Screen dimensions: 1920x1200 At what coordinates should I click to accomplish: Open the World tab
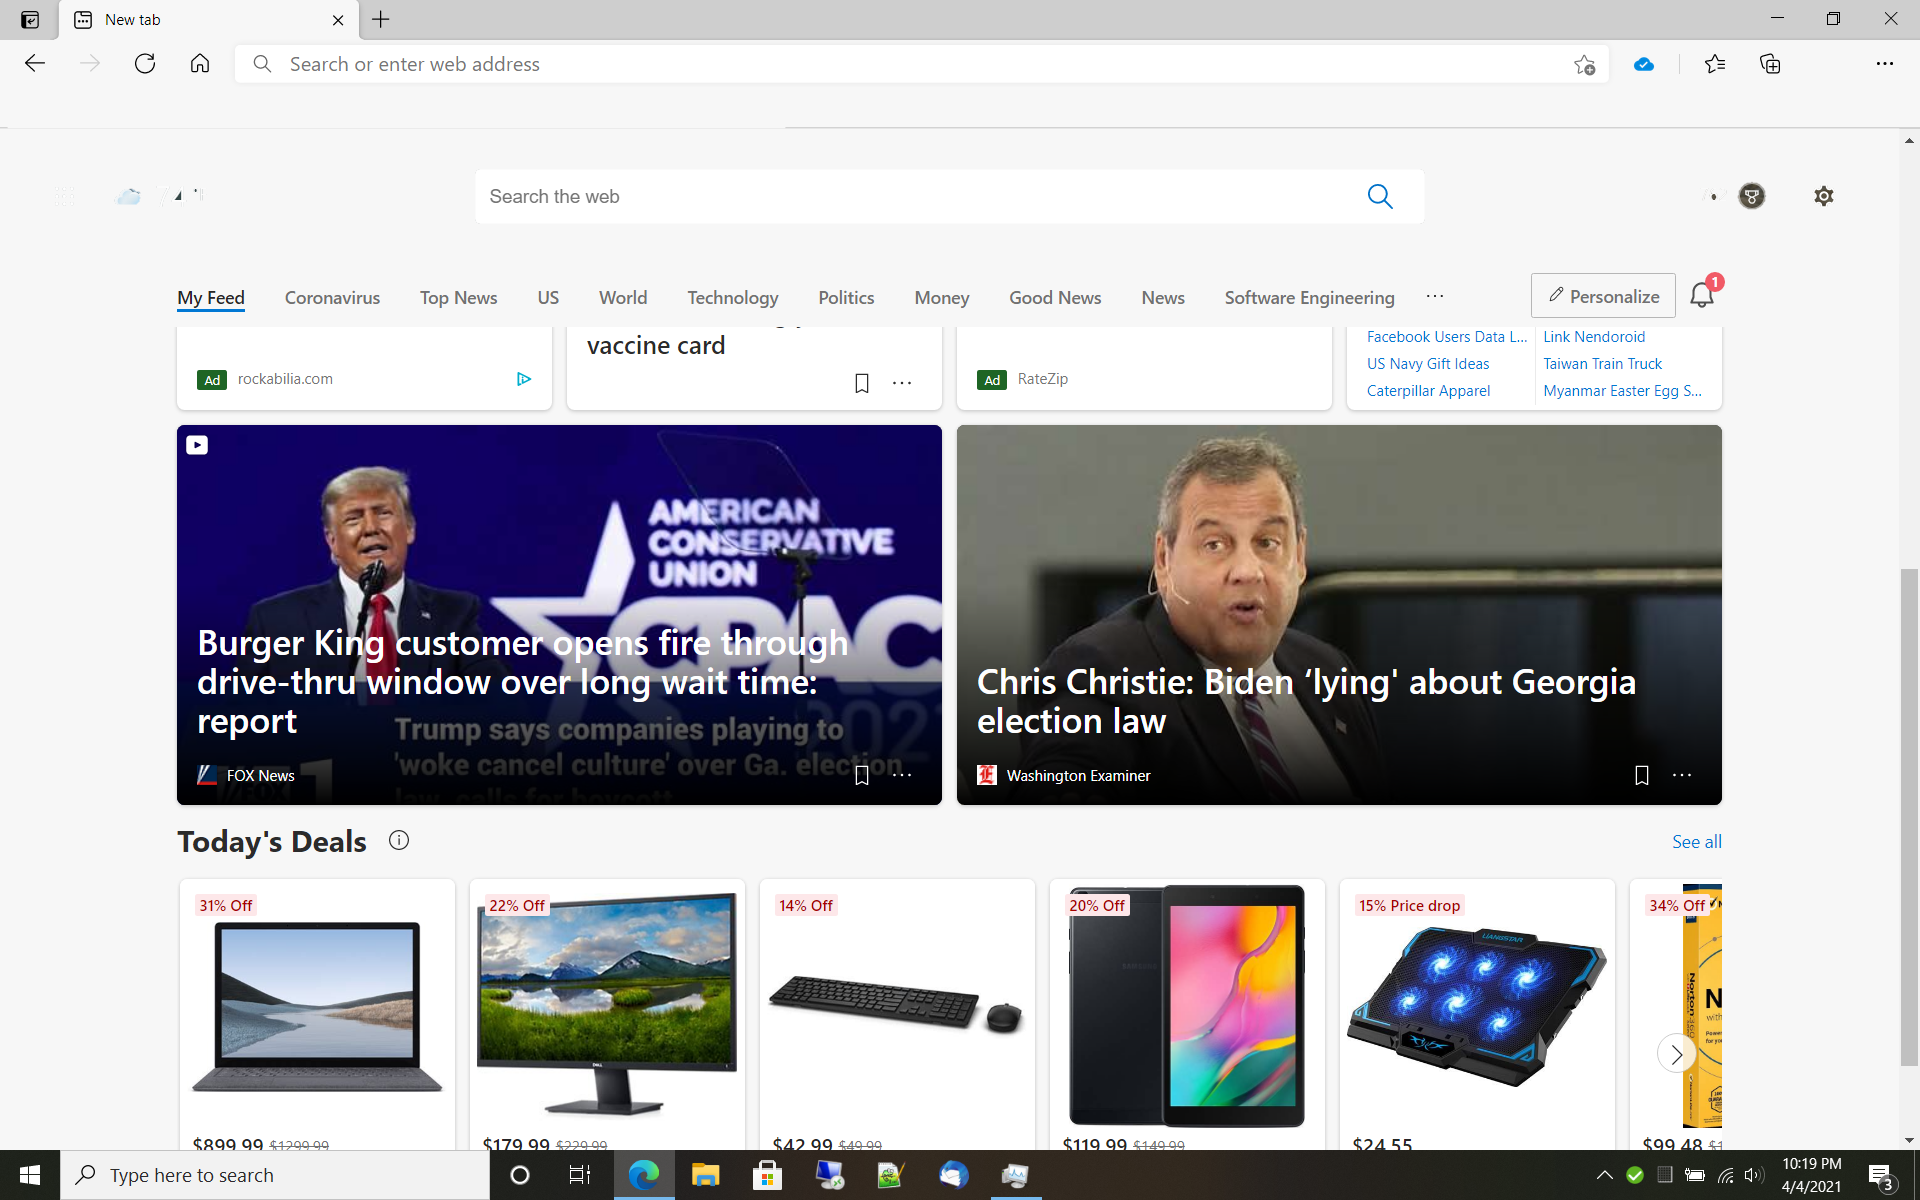pos(623,298)
